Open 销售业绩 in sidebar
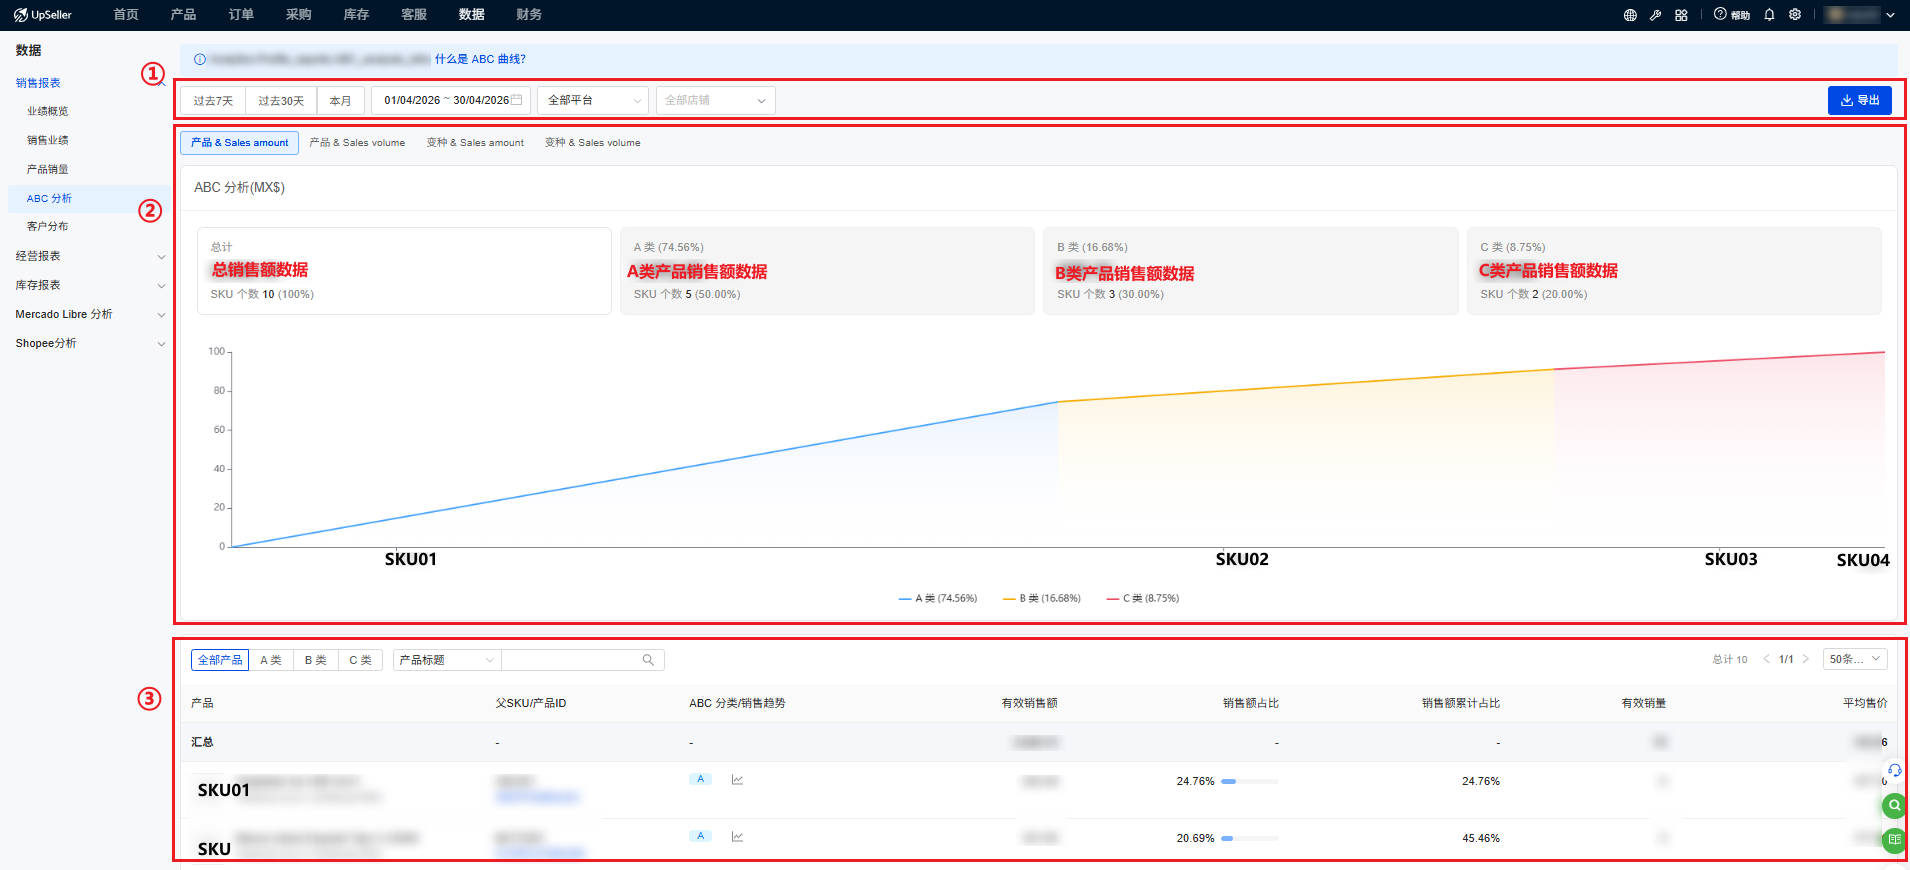The width and height of the screenshot is (1910, 870). point(48,140)
